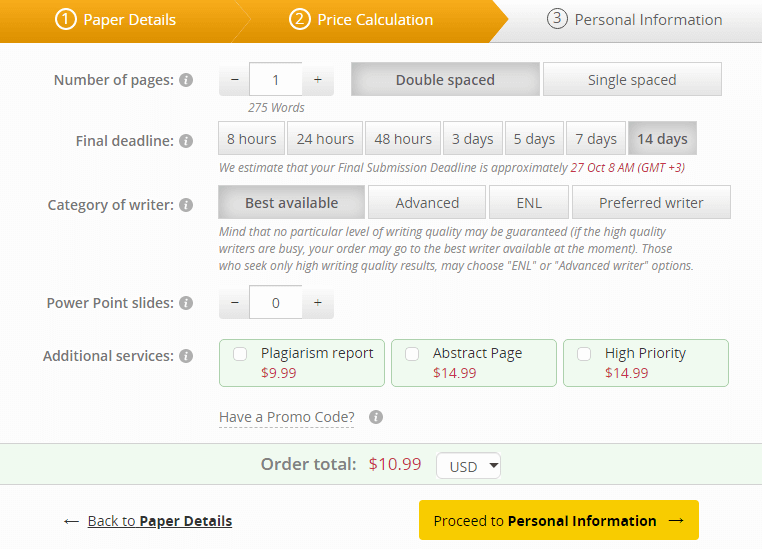Click the Power Point slides input field
This screenshot has width=762, height=549.
point(276,302)
